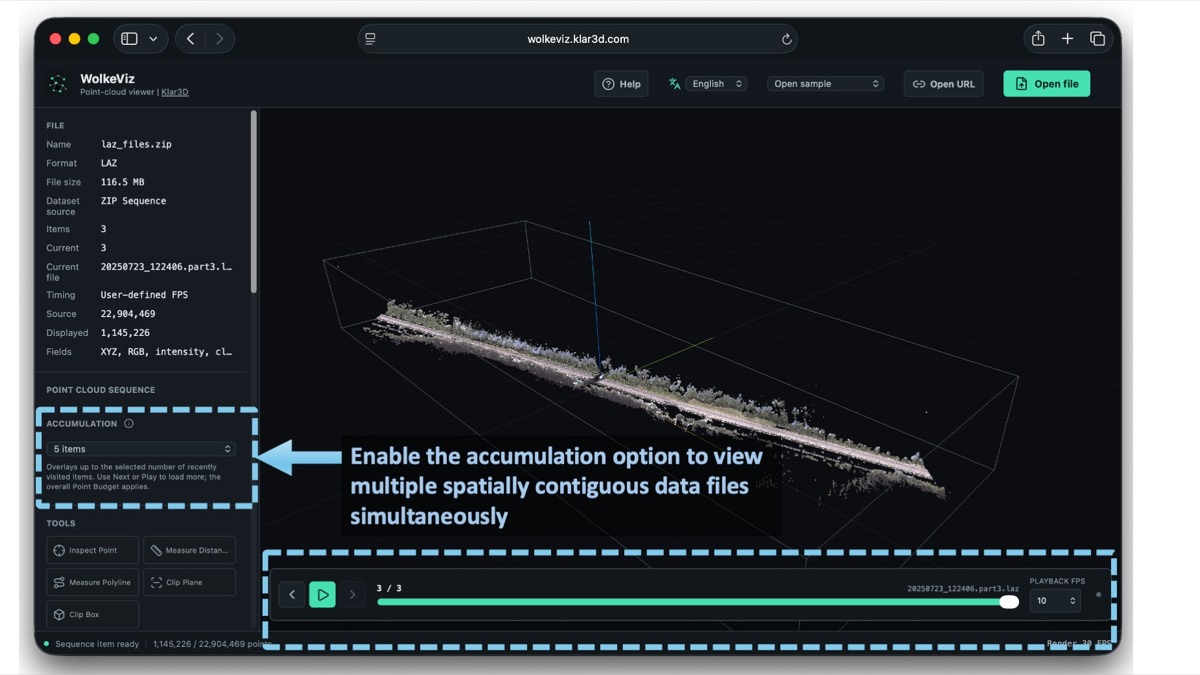Click the Fields value XYZ, RGB, intensity

(167, 352)
